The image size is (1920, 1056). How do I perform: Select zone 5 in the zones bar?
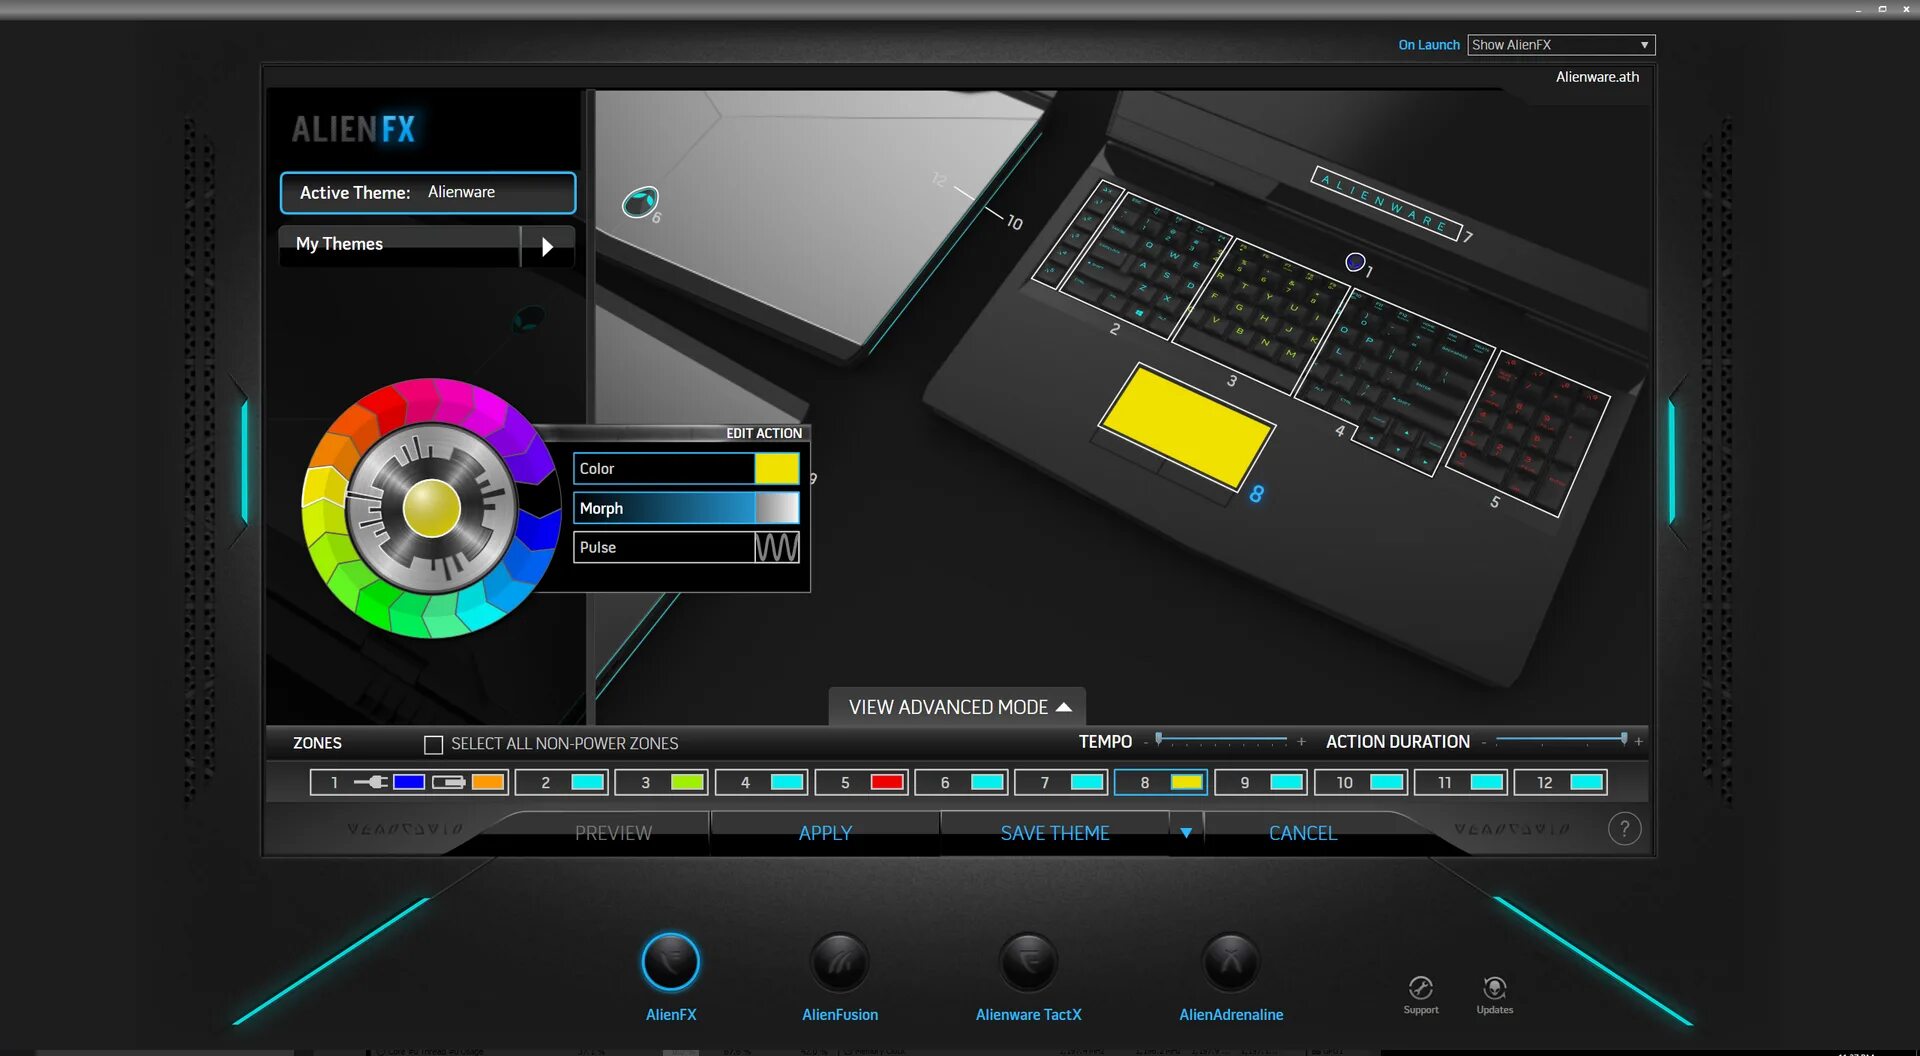[x=861, y=782]
